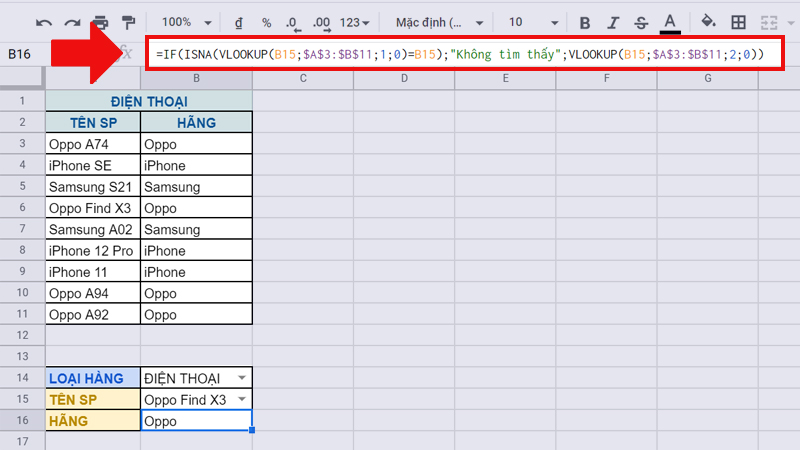Screen dimensions: 800x450
Task: Toggle Strikethrough formatting
Action: point(641,22)
